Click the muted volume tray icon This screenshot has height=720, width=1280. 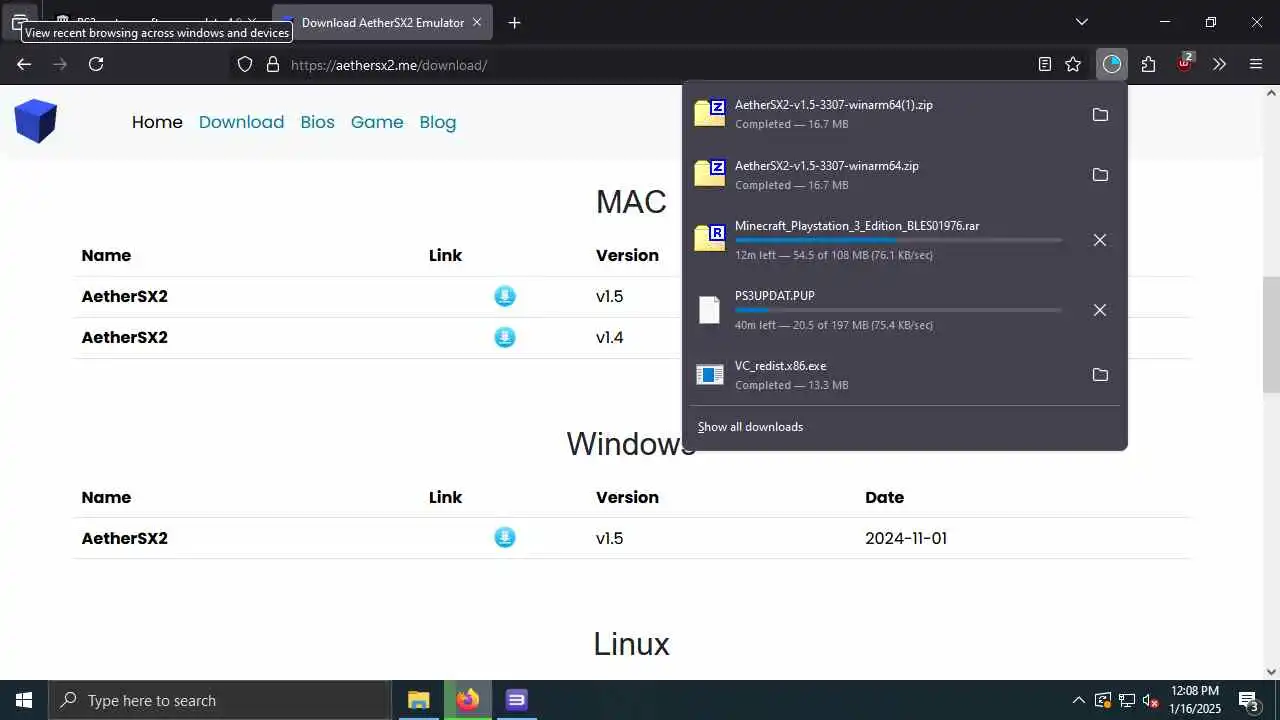(1151, 700)
